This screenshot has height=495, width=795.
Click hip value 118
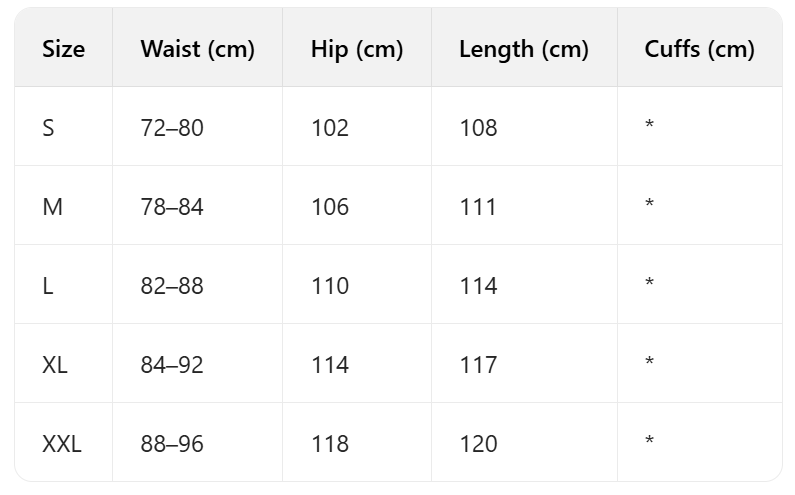pos(330,444)
